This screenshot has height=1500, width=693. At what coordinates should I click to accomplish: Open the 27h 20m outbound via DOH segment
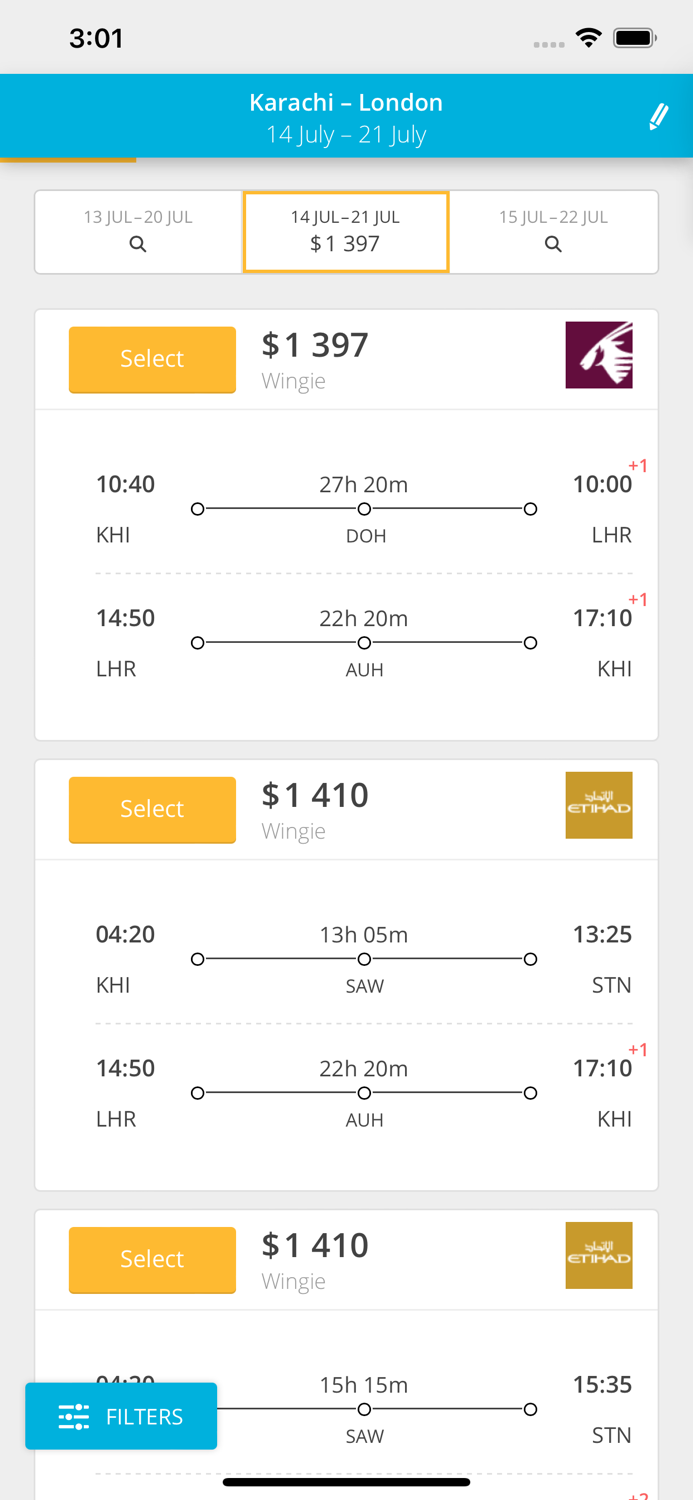pyautogui.click(x=363, y=509)
